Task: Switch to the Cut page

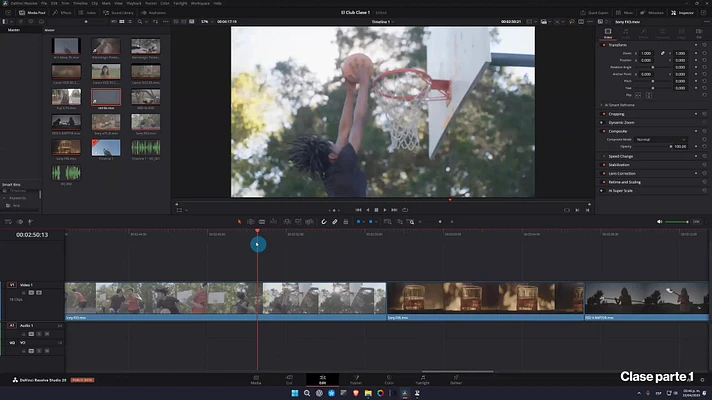Action: pos(289,380)
